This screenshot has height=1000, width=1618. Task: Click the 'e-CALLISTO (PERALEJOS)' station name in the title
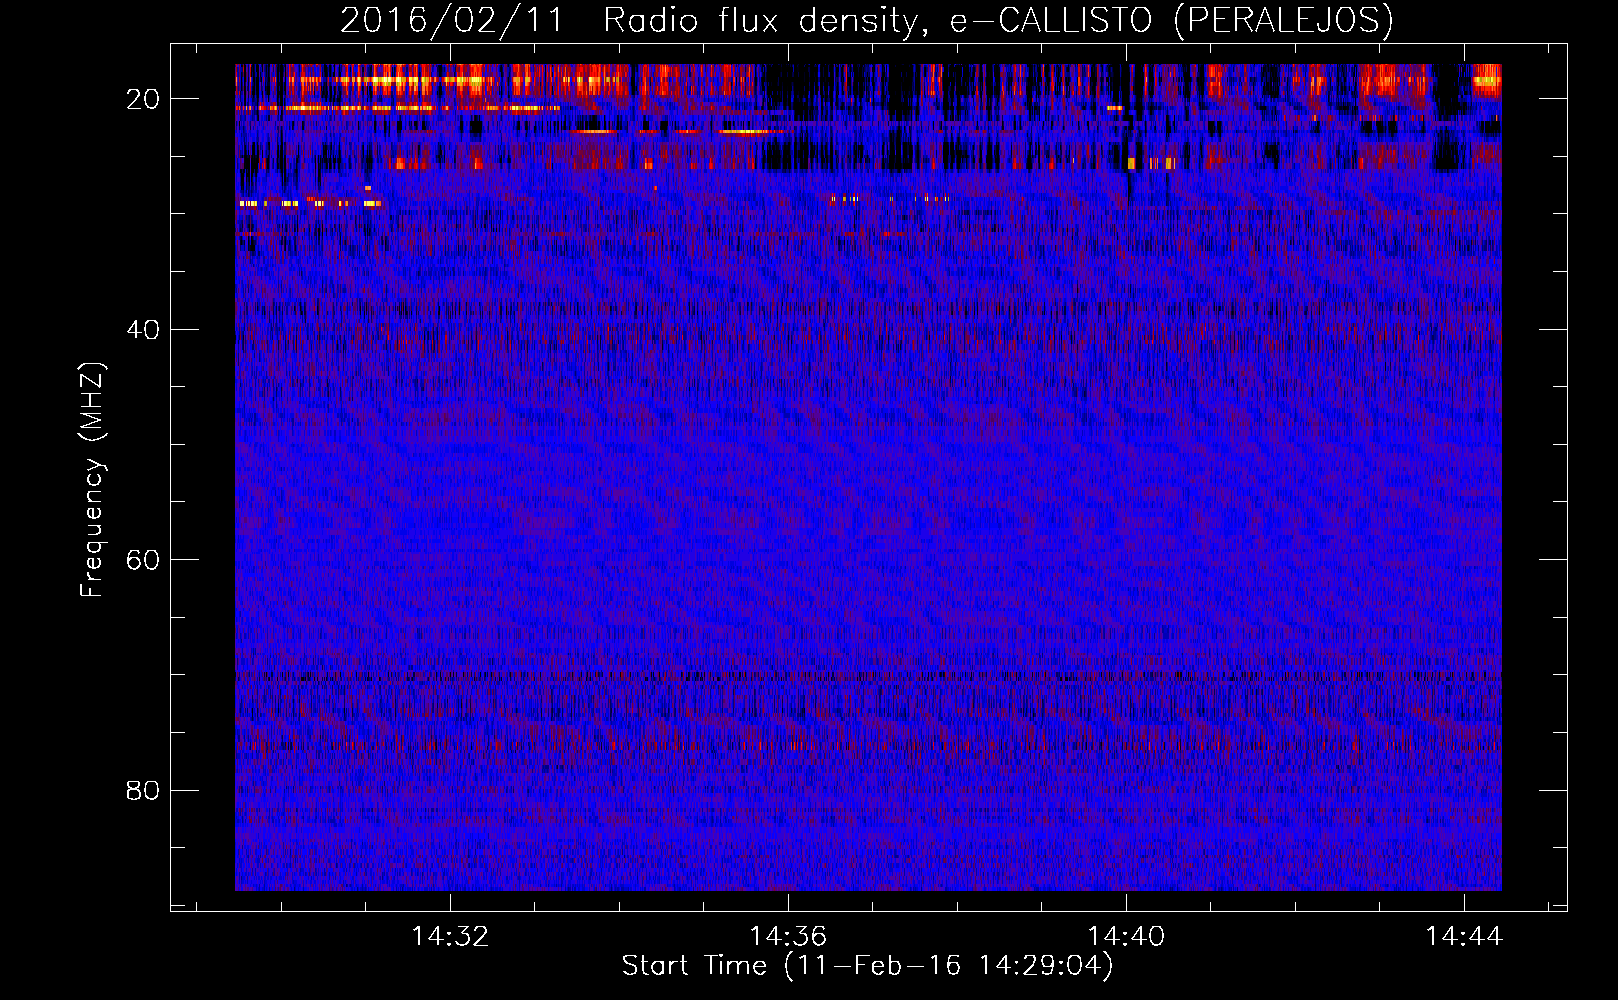point(1170,21)
